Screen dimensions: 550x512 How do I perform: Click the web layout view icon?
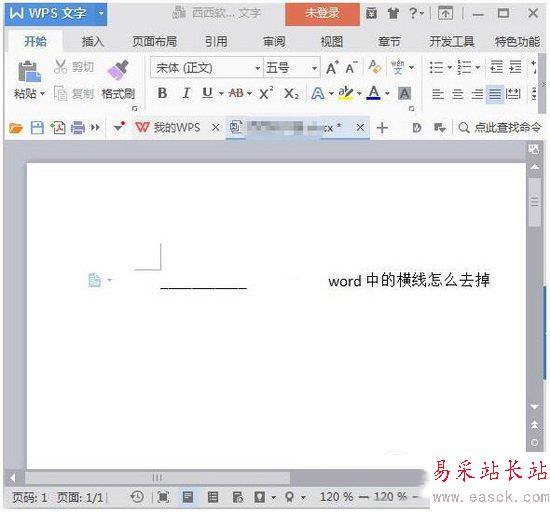[x=237, y=497]
